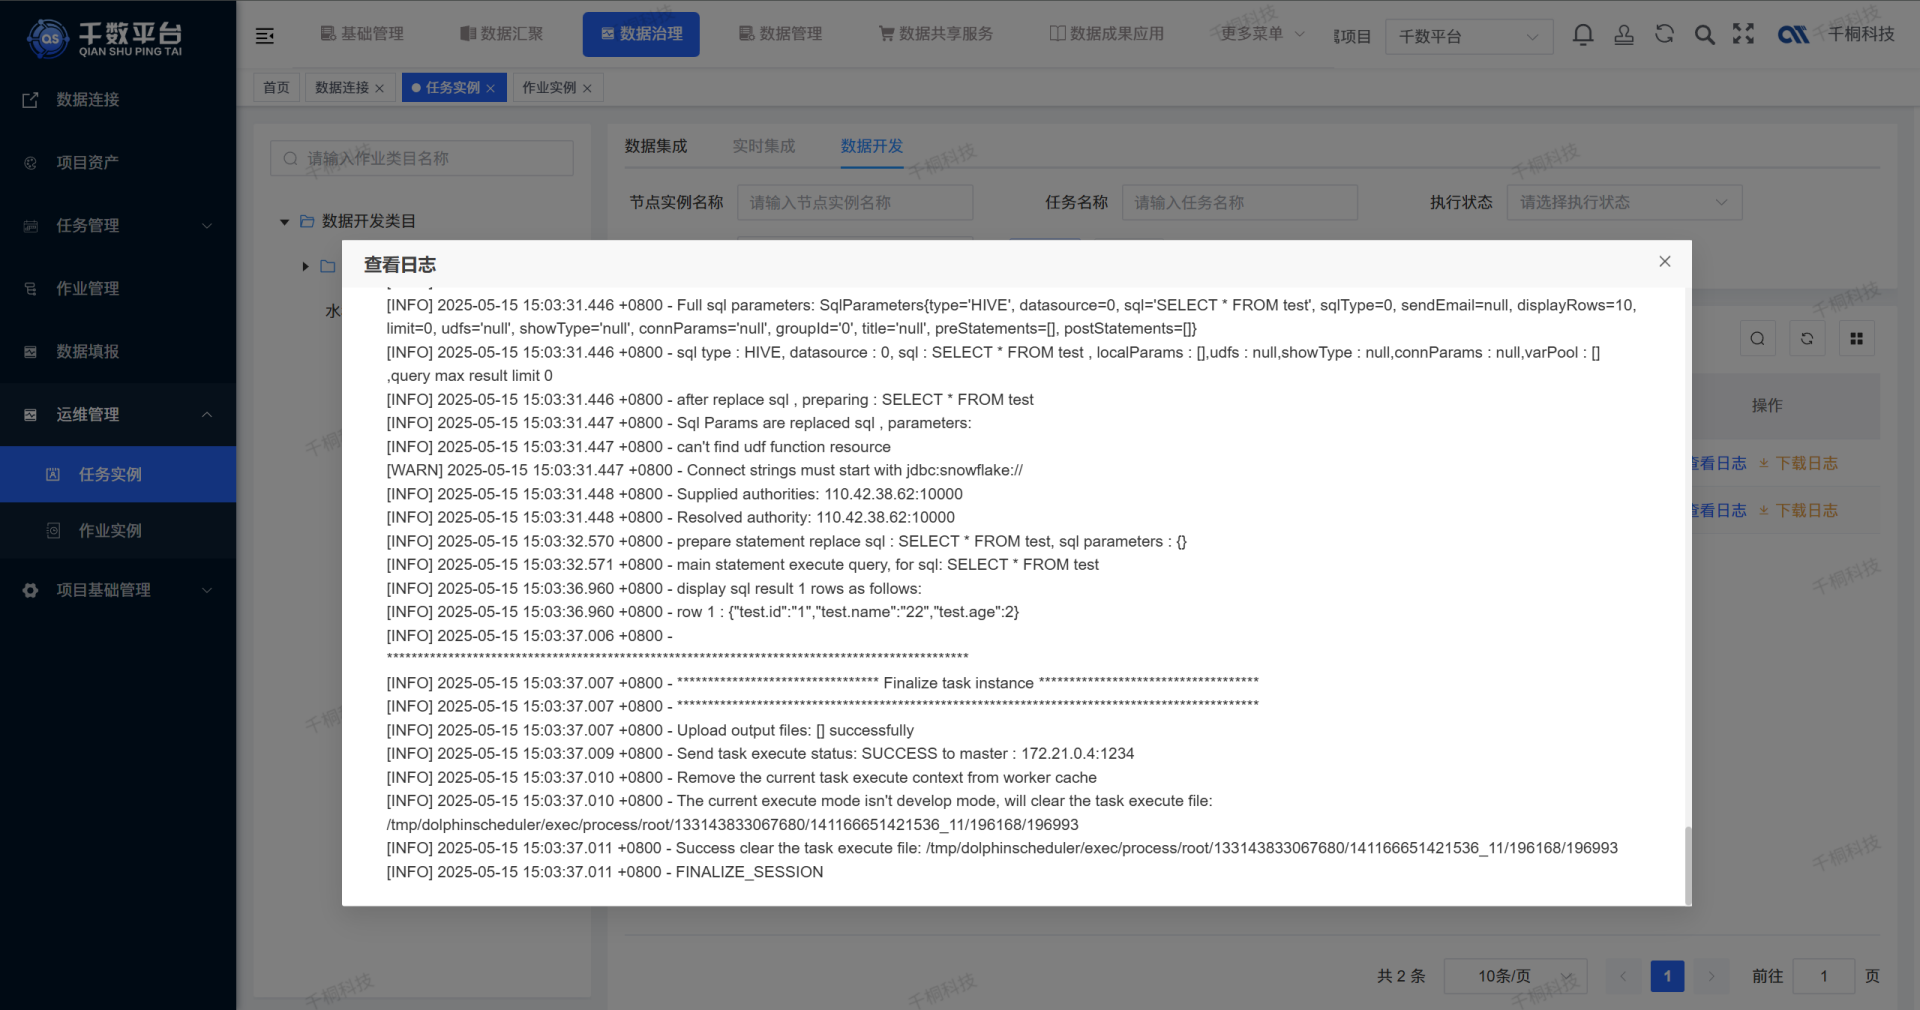Close the 查看日志 log dialog
This screenshot has width=1920, height=1010.
coord(1664,261)
